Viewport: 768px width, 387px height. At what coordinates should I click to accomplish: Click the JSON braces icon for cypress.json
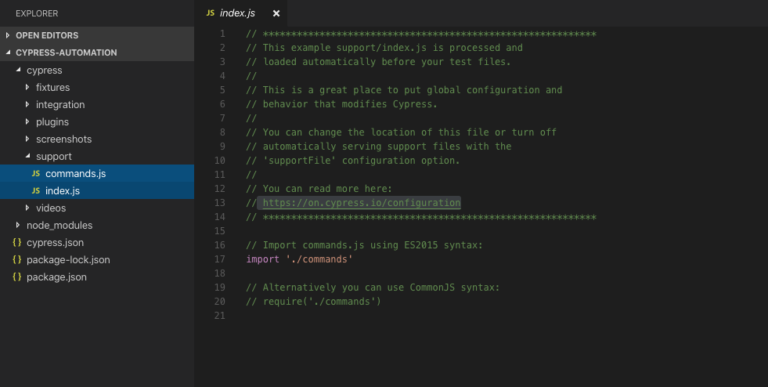(x=17, y=242)
